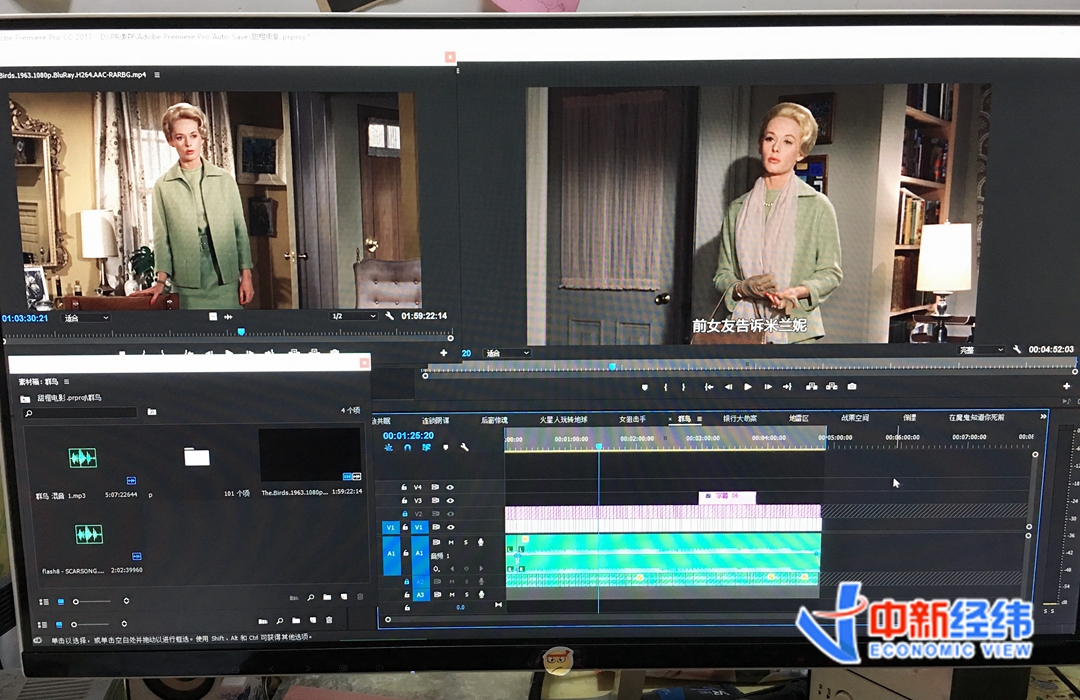The width and height of the screenshot is (1080, 700).
Task: Open Program monitor zoom level dropdown
Action: 507,353
